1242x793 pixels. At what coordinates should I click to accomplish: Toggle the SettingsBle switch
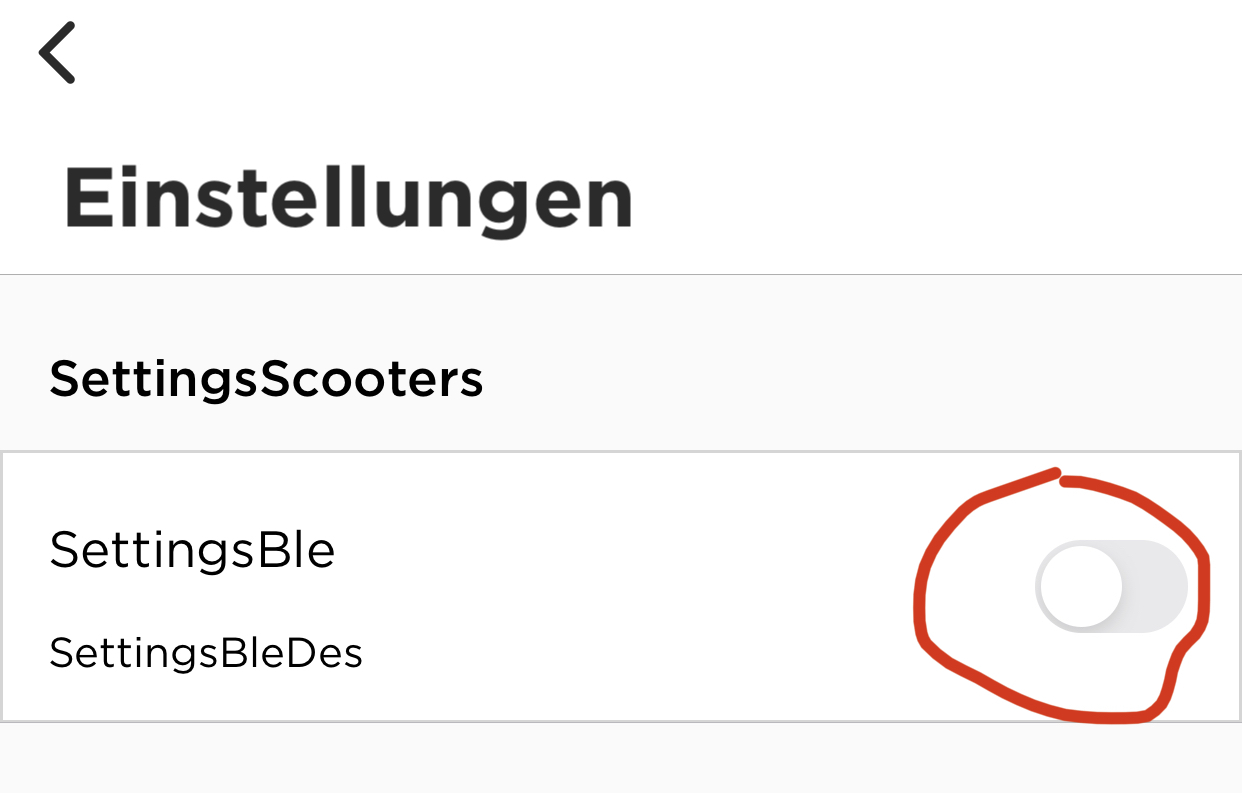click(x=1111, y=586)
